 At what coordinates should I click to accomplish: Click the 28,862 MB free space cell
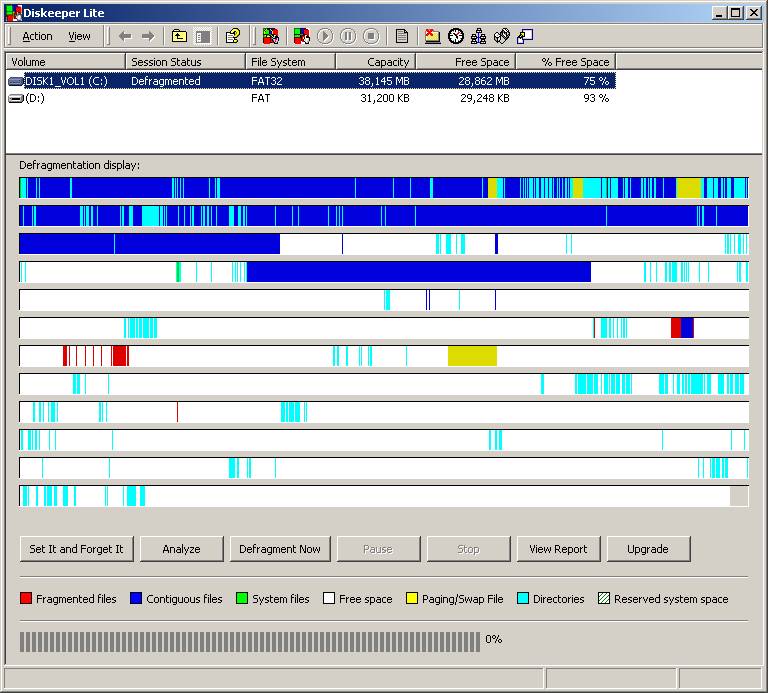483,81
